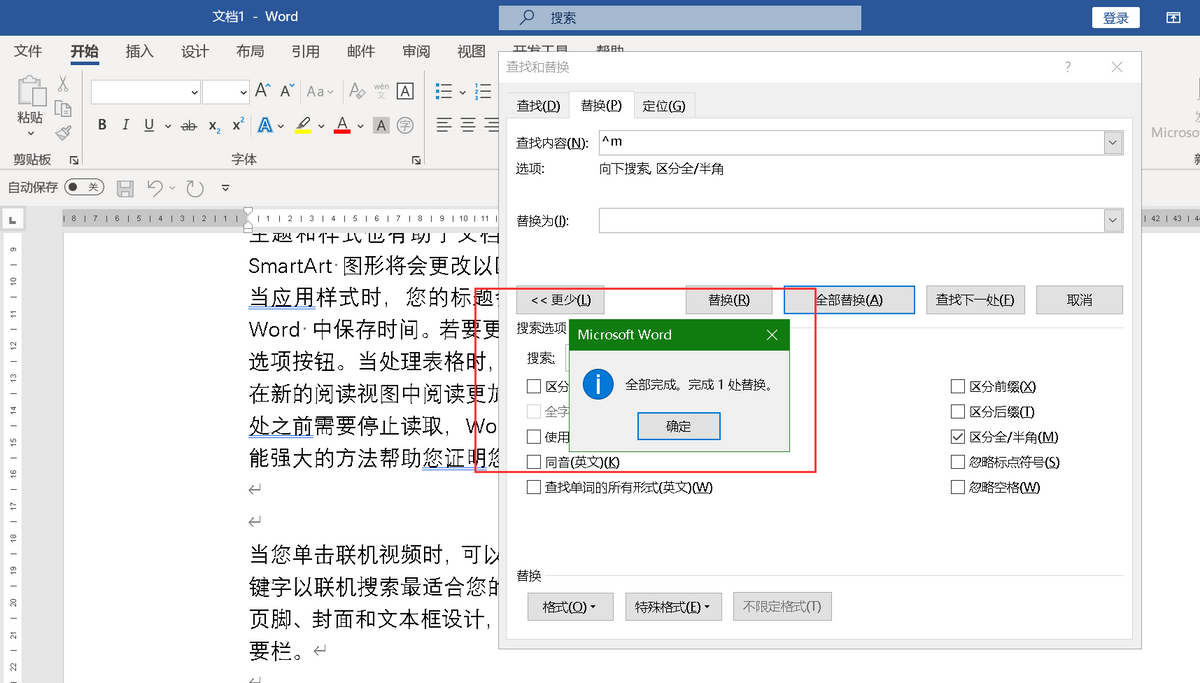
Task: Expand the highlight color arrow
Action: click(320, 126)
